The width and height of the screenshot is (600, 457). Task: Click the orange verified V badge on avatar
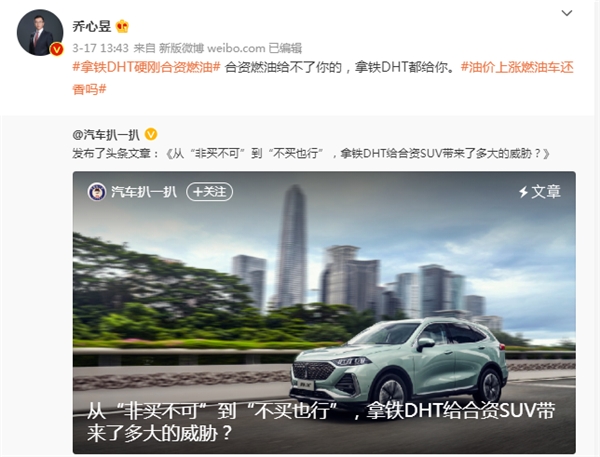point(57,49)
